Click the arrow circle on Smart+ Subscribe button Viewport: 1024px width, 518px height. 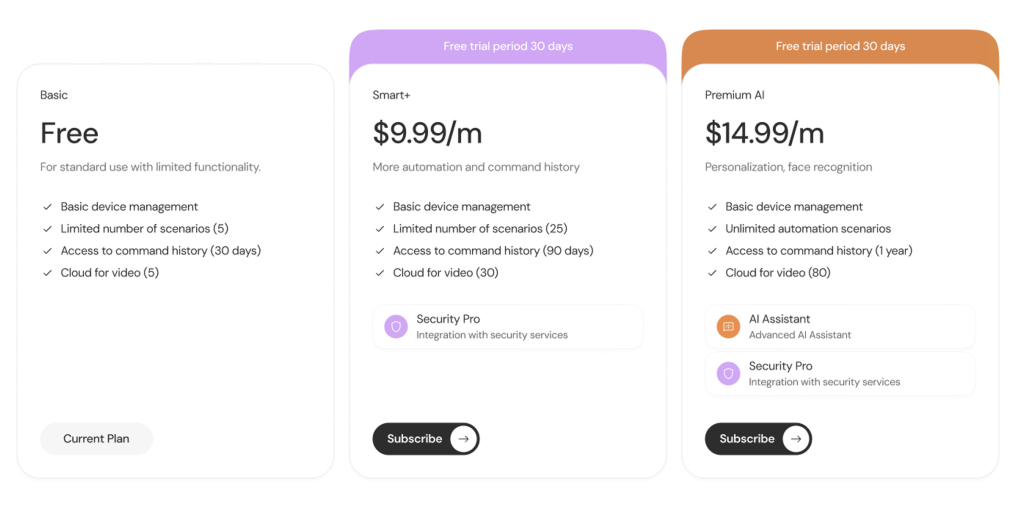pyautogui.click(x=463, y=439)
